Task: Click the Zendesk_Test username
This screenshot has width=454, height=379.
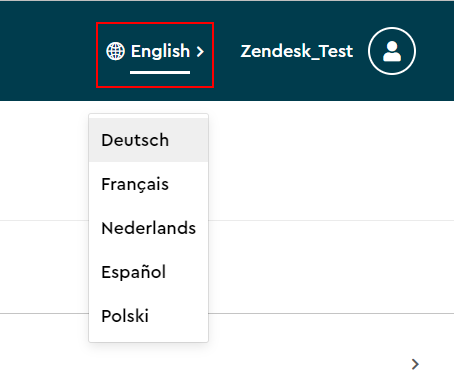Action: click(x=297, y=51)
